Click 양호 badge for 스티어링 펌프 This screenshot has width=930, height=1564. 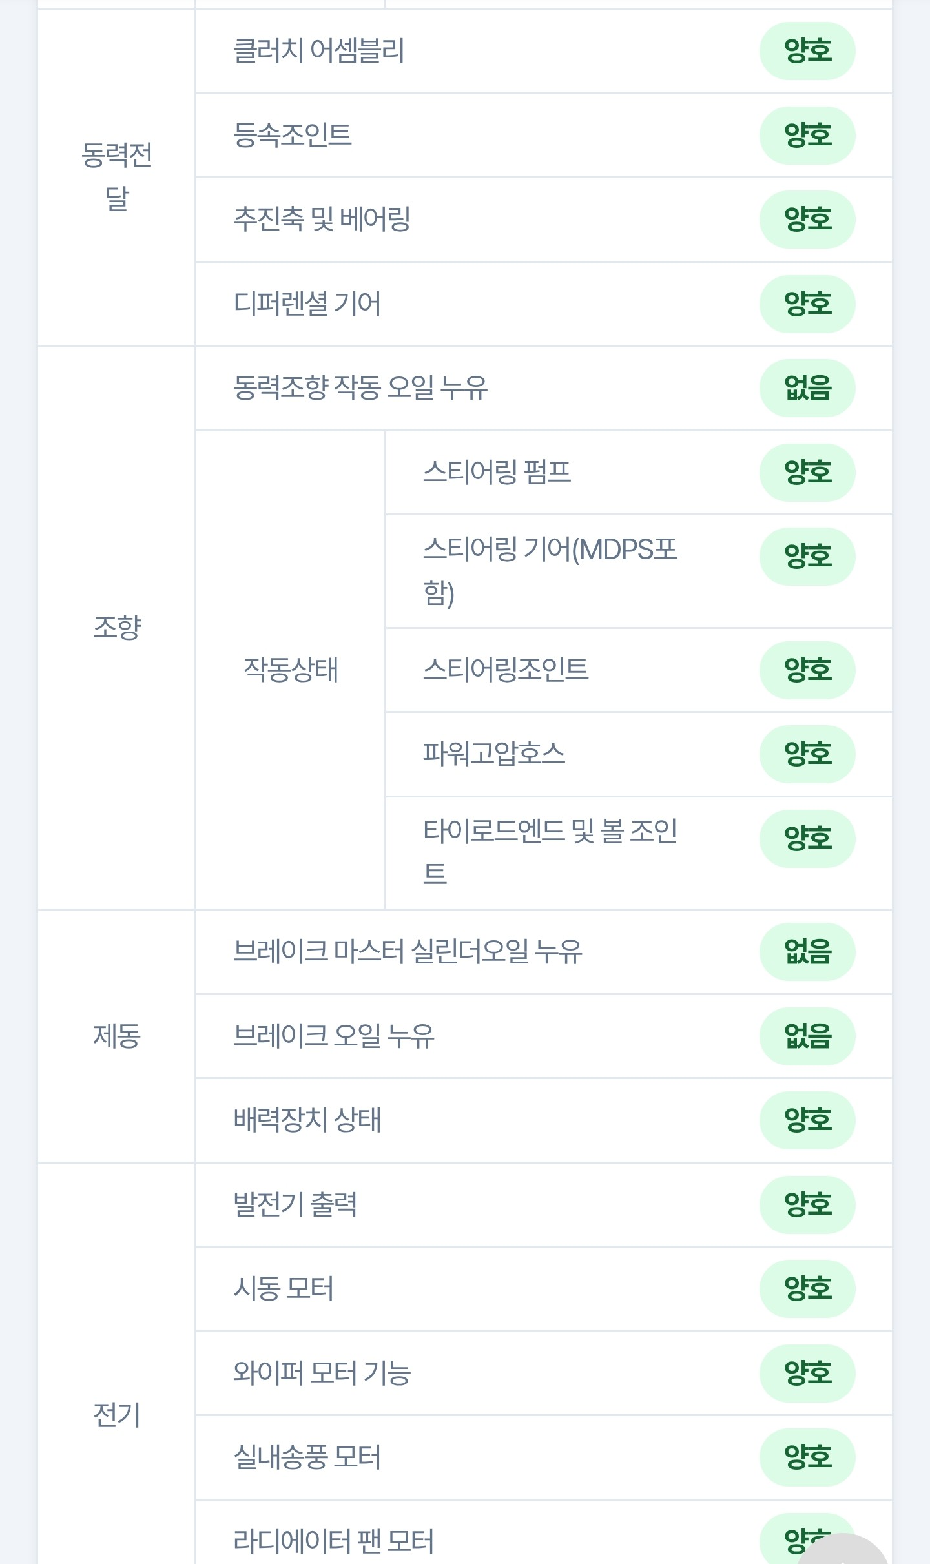pos(807,472)
